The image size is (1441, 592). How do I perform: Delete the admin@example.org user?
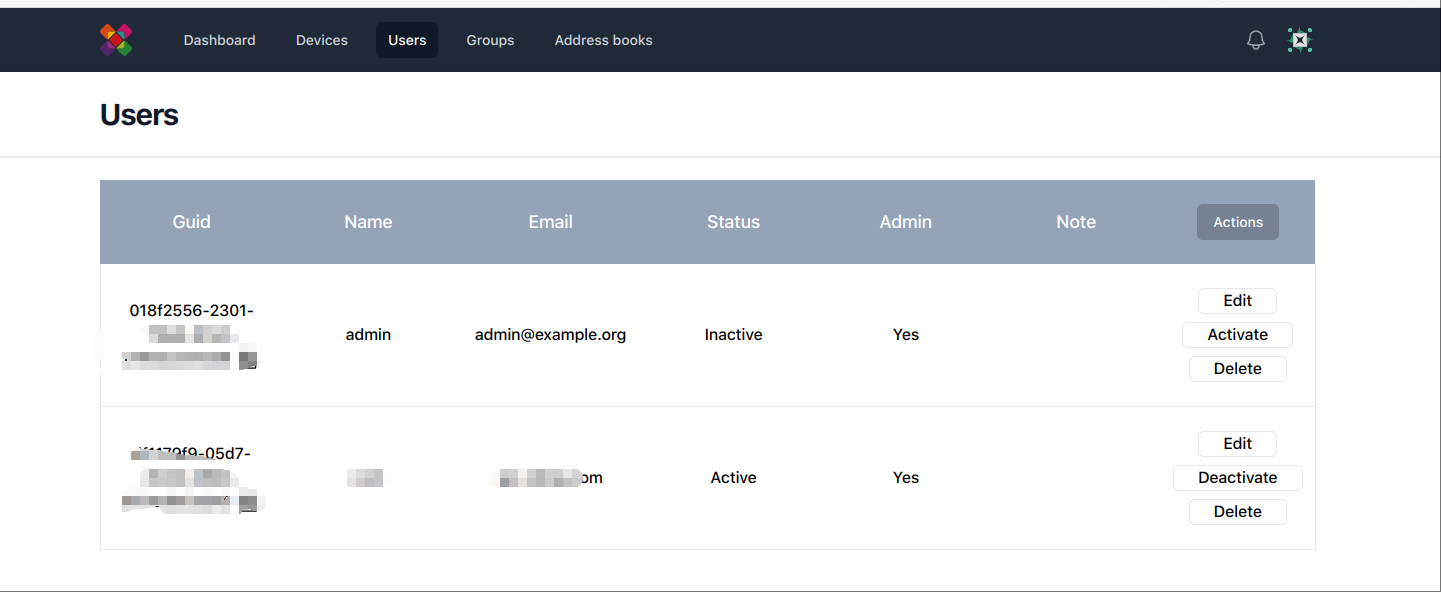(x=1237, y=369)
